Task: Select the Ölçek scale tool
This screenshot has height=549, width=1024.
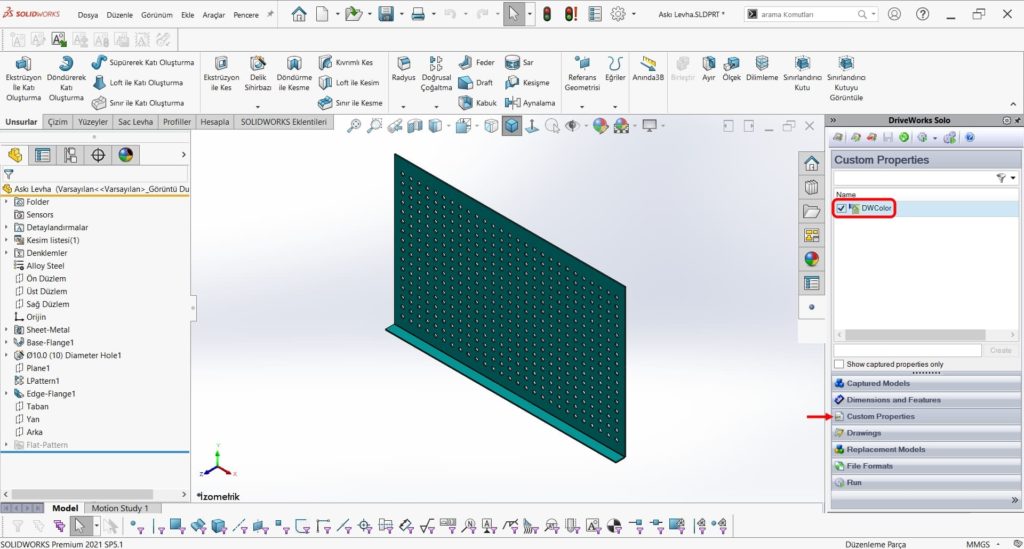Action: pos(731,69)
